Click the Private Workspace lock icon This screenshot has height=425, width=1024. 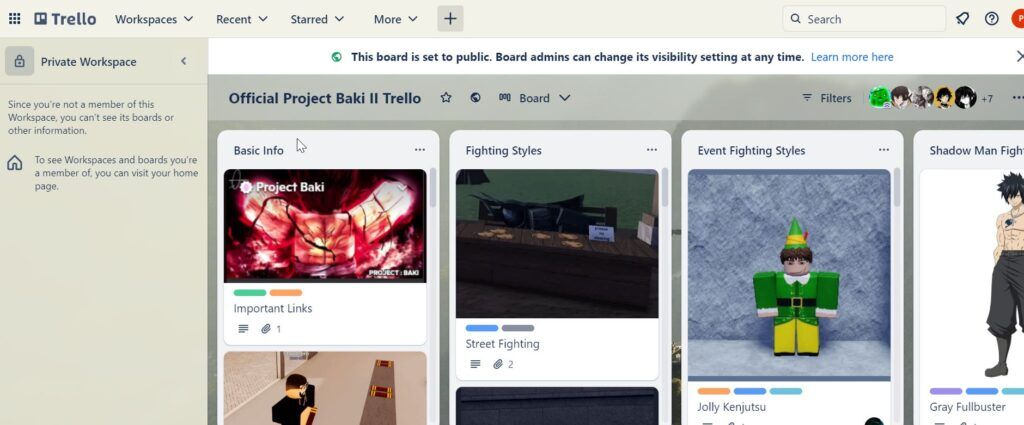pyautogui.click(x=20, y=61)
